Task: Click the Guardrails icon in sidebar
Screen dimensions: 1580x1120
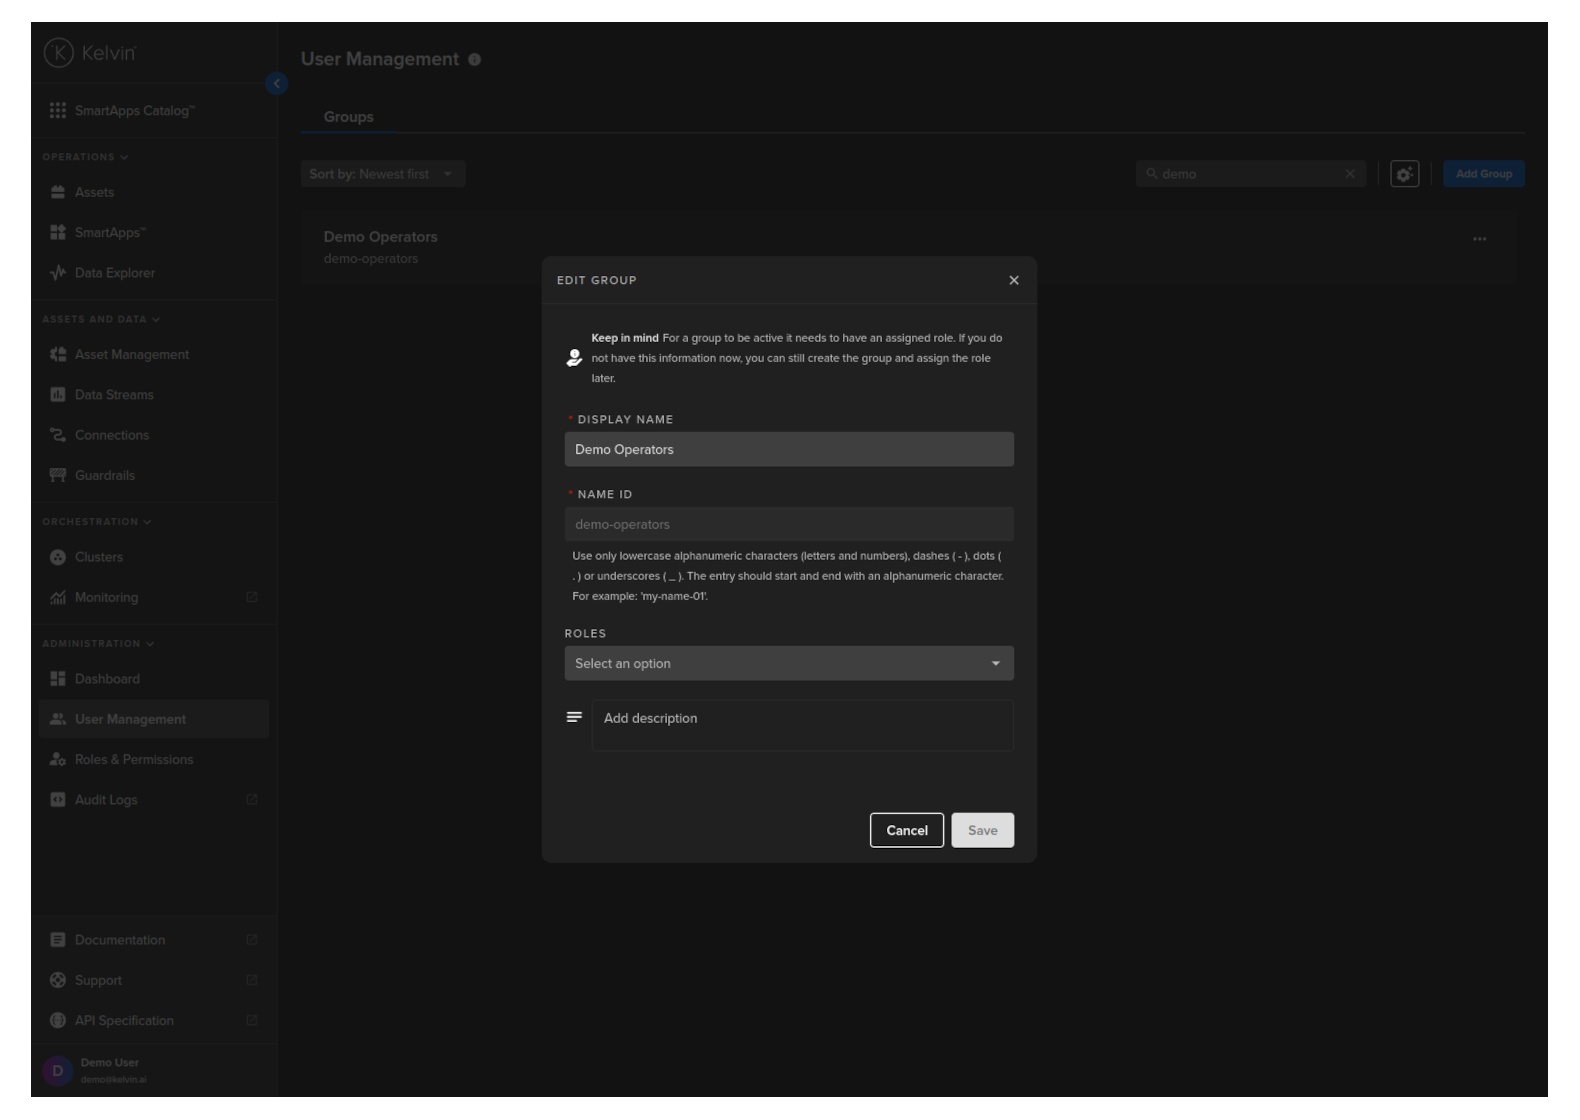Action: 58,475
